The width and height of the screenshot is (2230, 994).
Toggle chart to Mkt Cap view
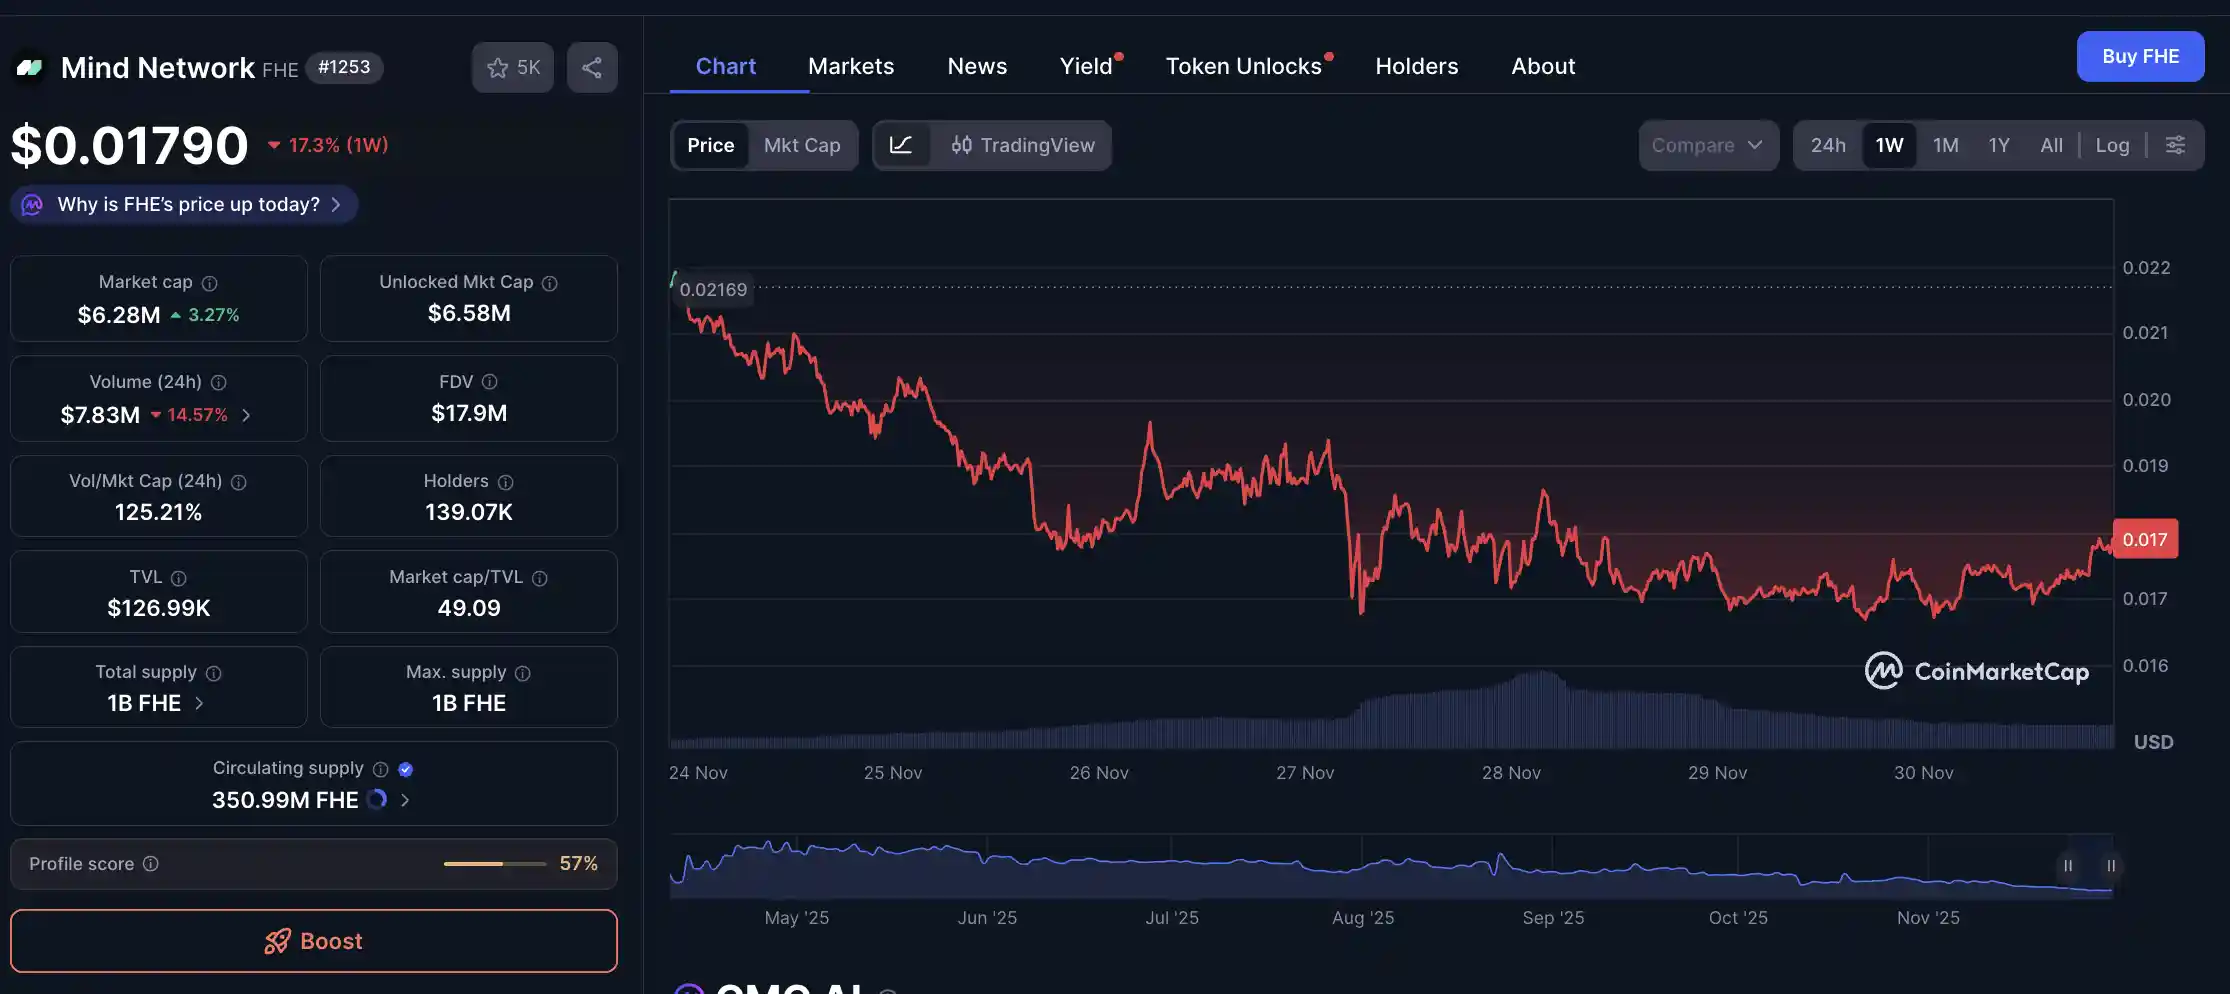tap(801, 145)
